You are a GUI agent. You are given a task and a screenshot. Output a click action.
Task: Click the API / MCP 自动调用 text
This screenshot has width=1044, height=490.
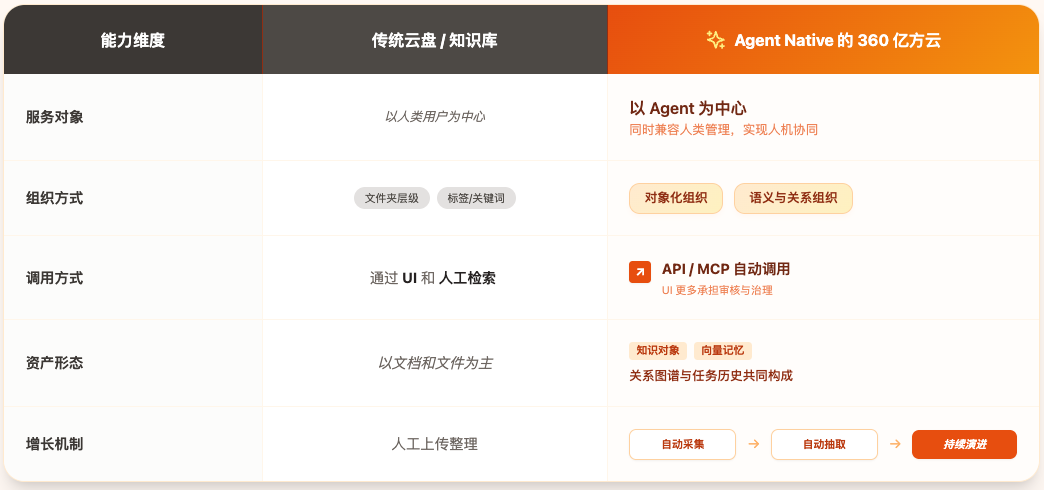coord(726,269)
